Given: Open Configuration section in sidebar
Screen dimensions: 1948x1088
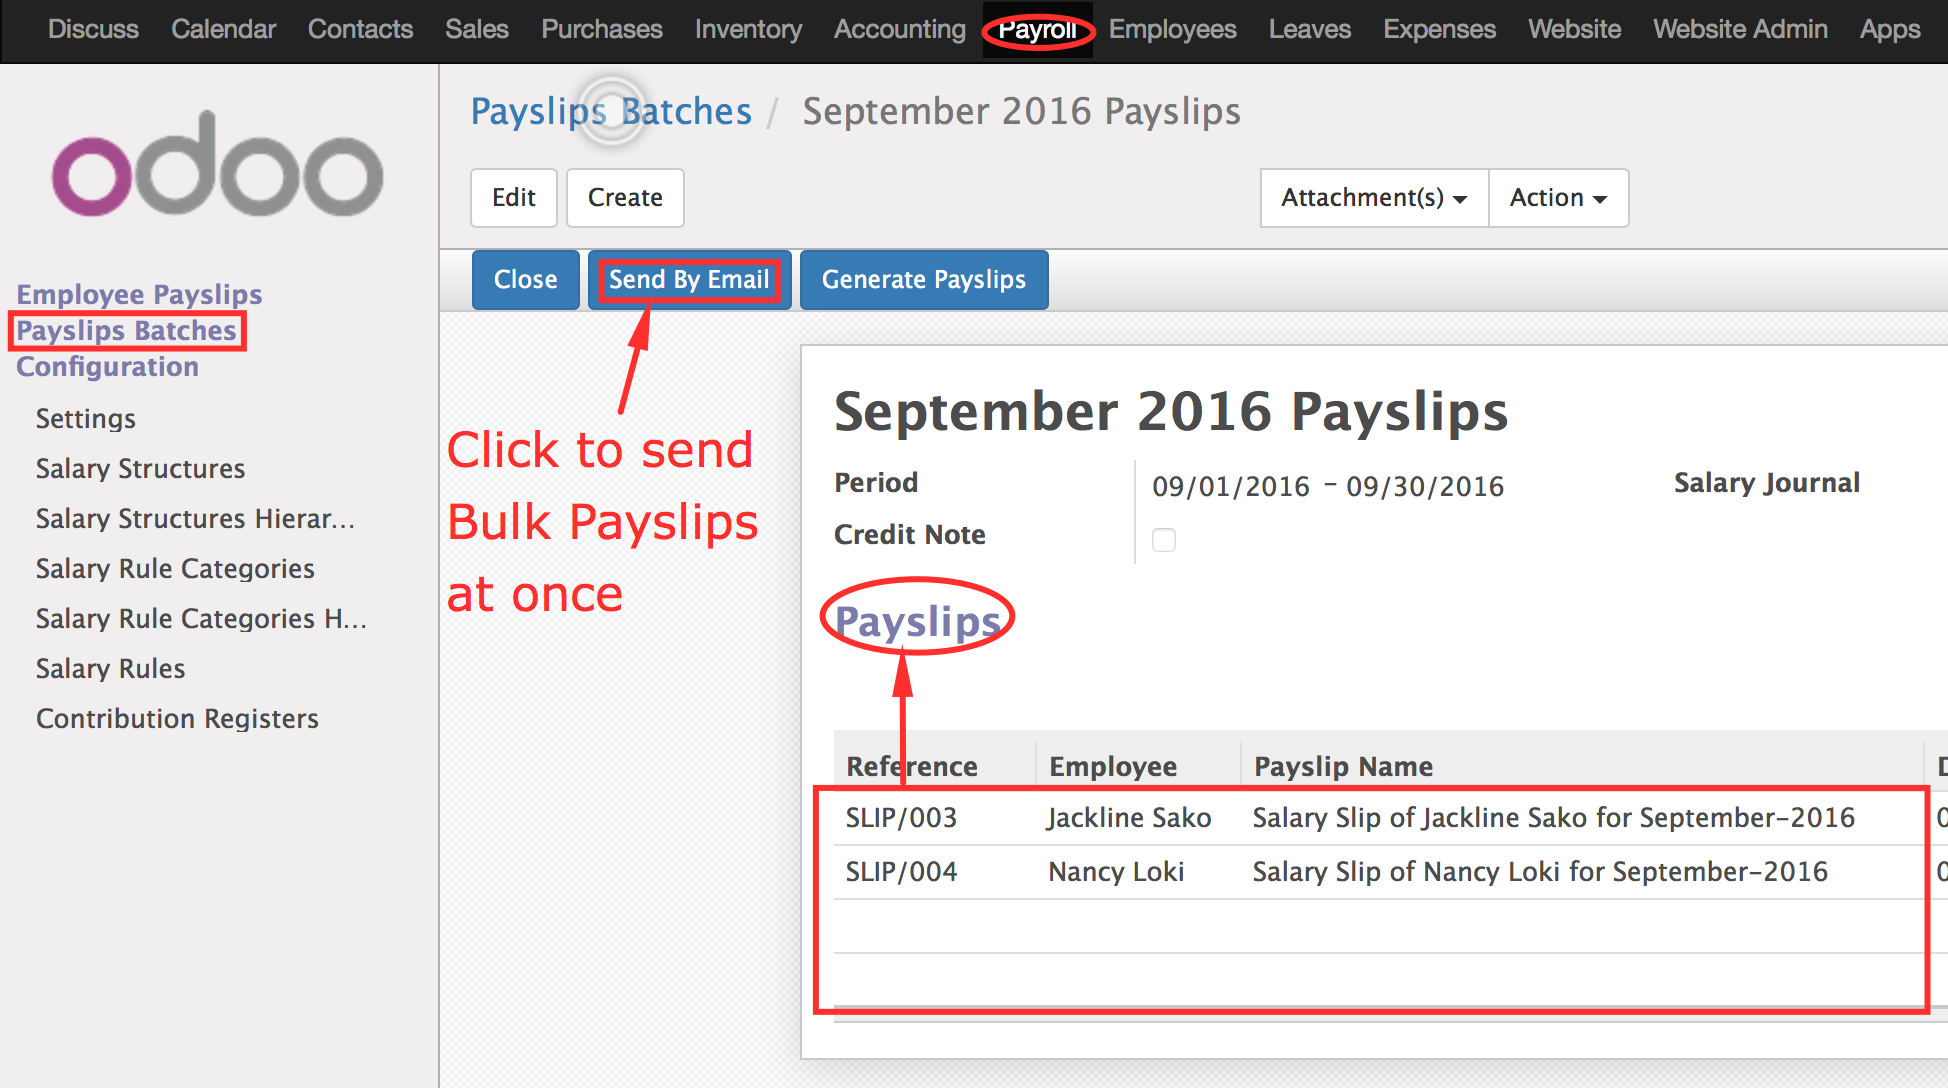Looking at the screenshot, I should click(107, 366).
